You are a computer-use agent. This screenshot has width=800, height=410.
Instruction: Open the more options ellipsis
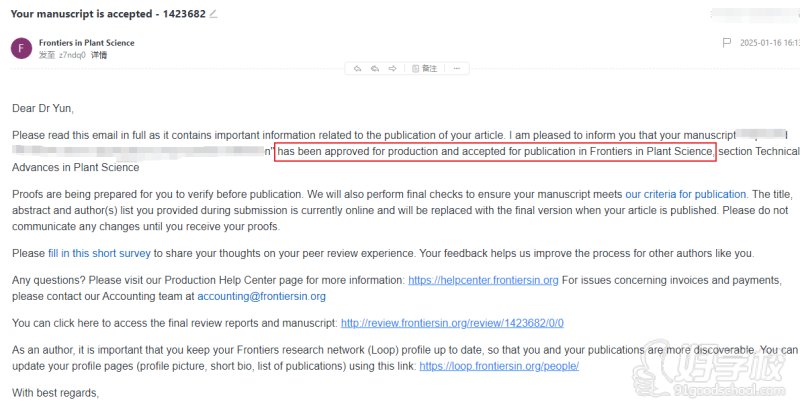457,68
